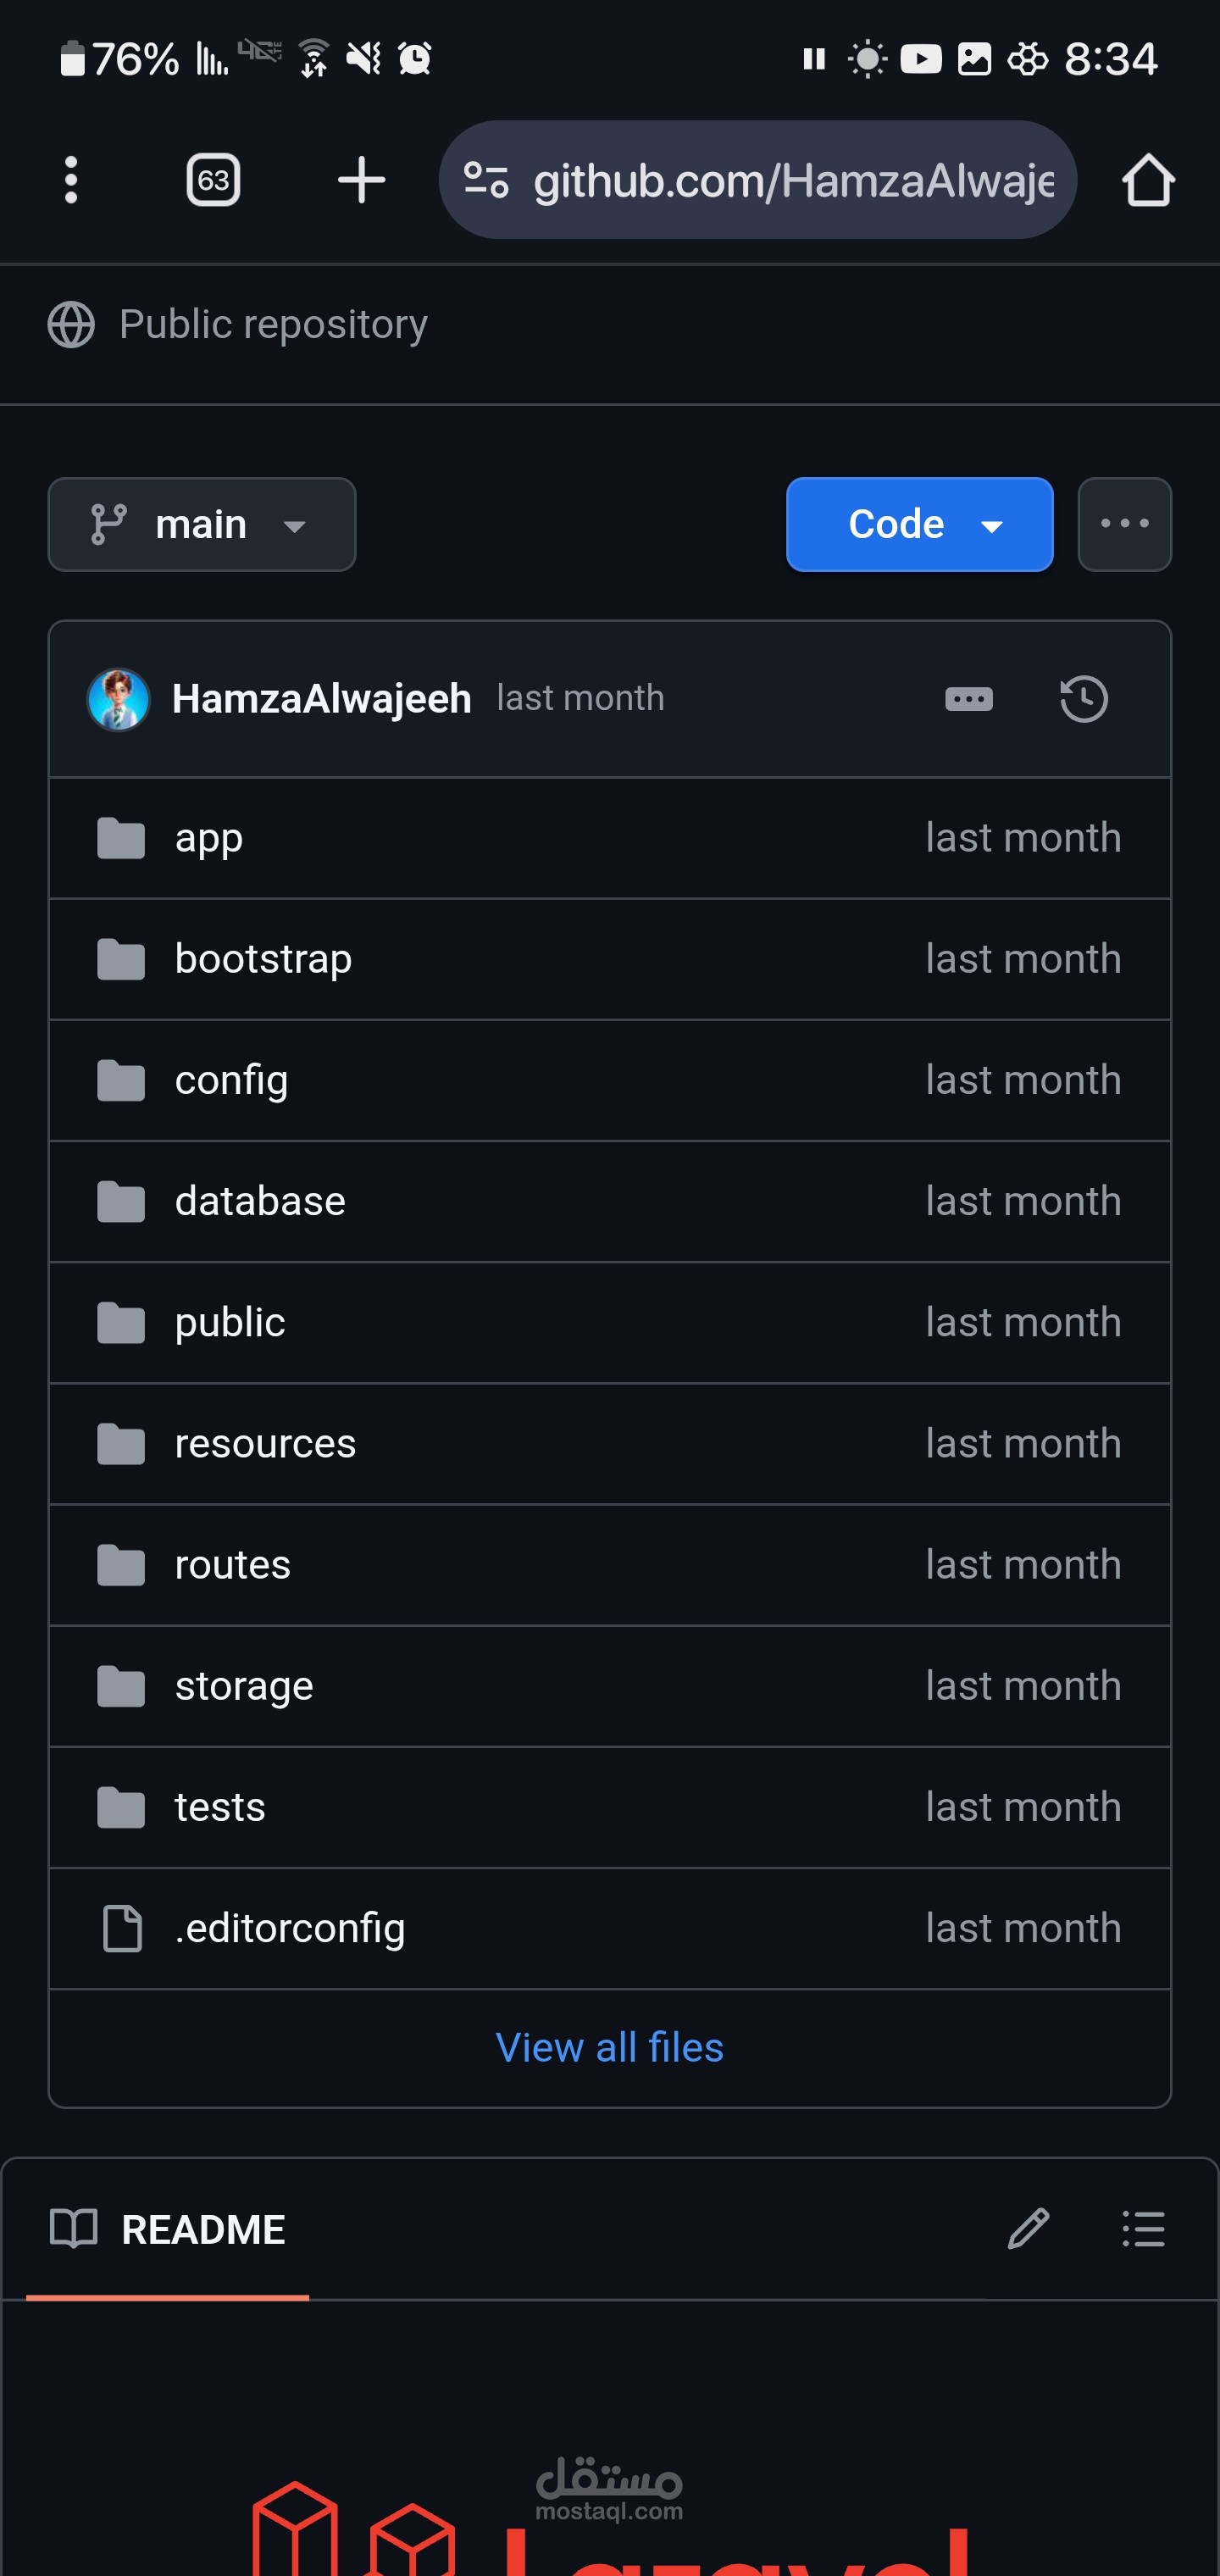The image size is (1220, 2576).
Task: Expand the Code dropdown button
Action: point(919,524)
